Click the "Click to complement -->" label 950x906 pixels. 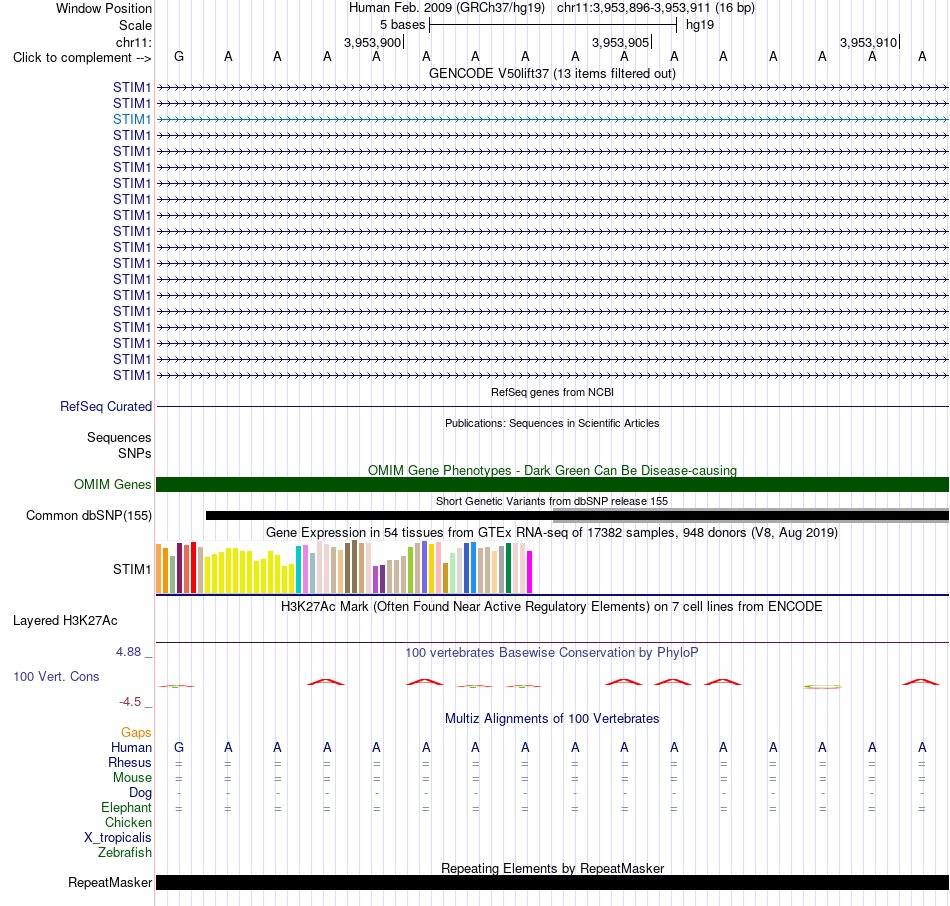(x=82, y=58)
